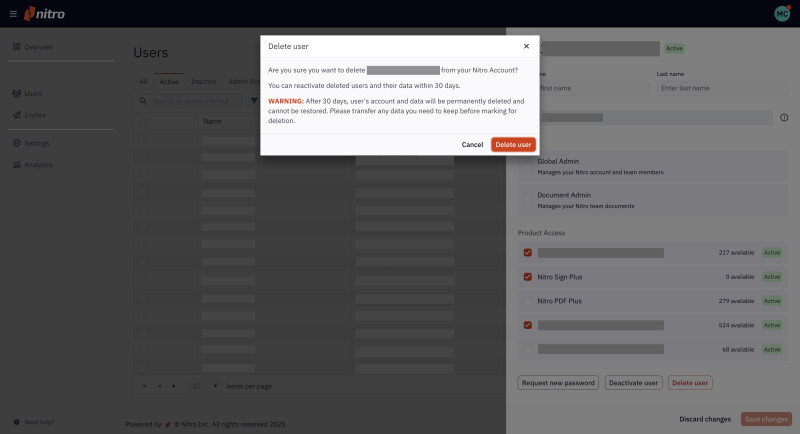Image resolution: width=800 pixels, height=434 pixels.
Task: Open Settings in the sidebar
Action: (37, 143)
